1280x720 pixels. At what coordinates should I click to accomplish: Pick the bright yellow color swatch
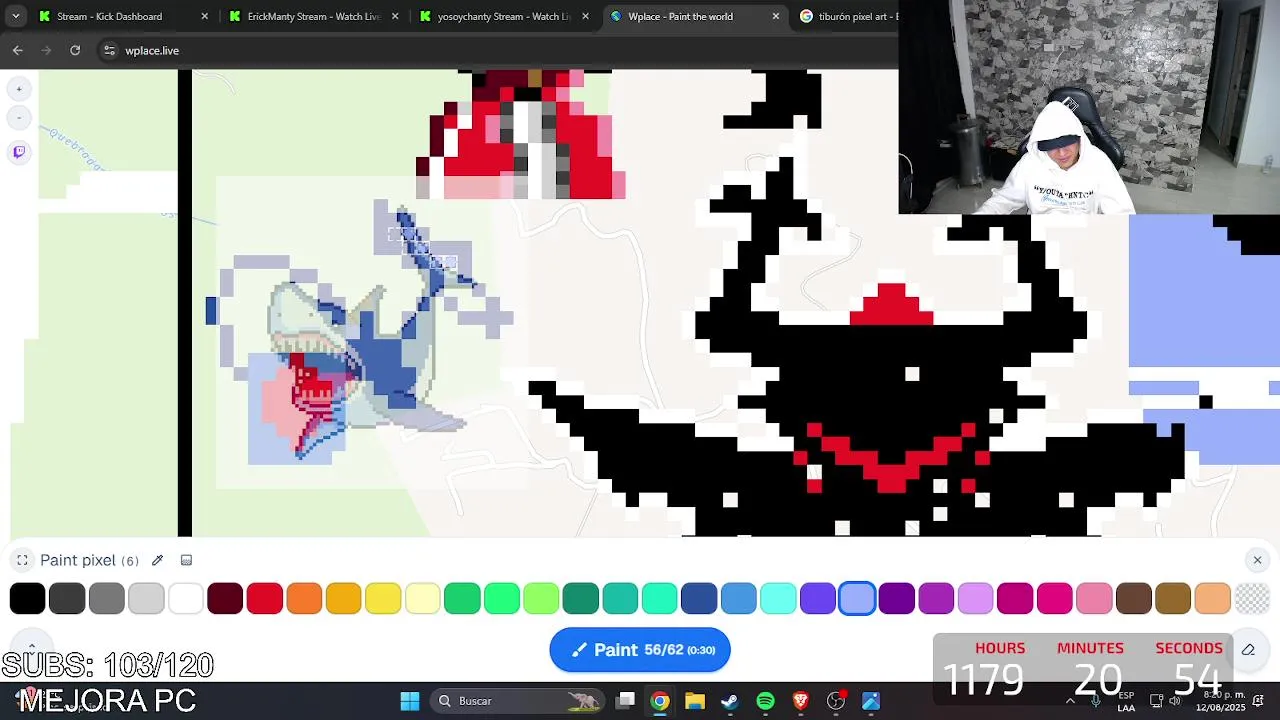tap(383, 598)
